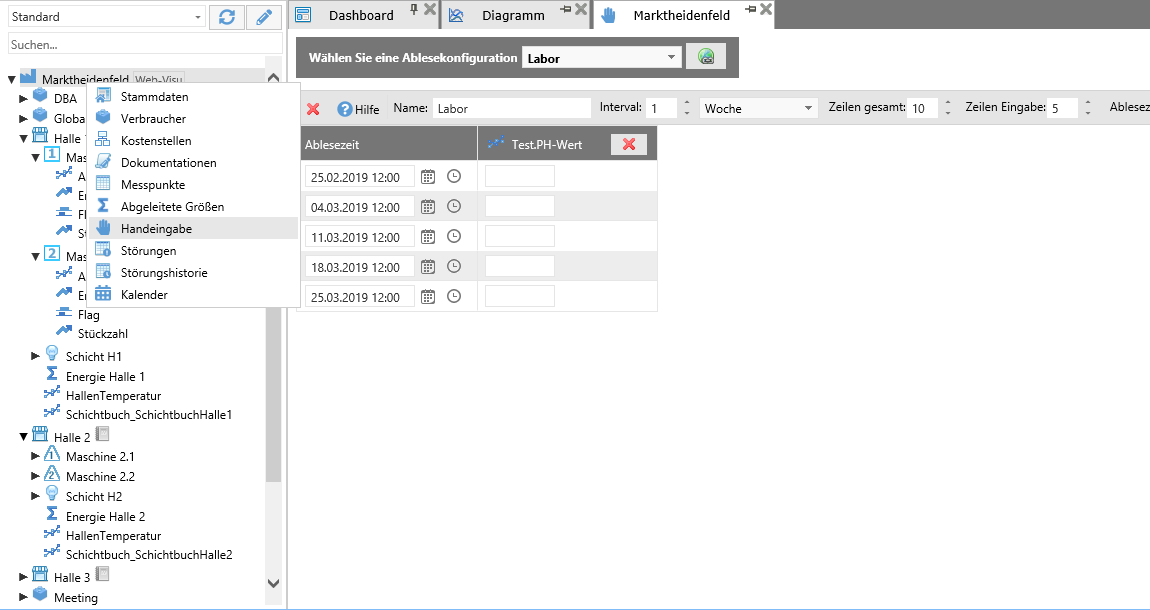
Task: Click the notebook icon next to Halle 2
Action: pyautogui.click(x=102, y=435)
